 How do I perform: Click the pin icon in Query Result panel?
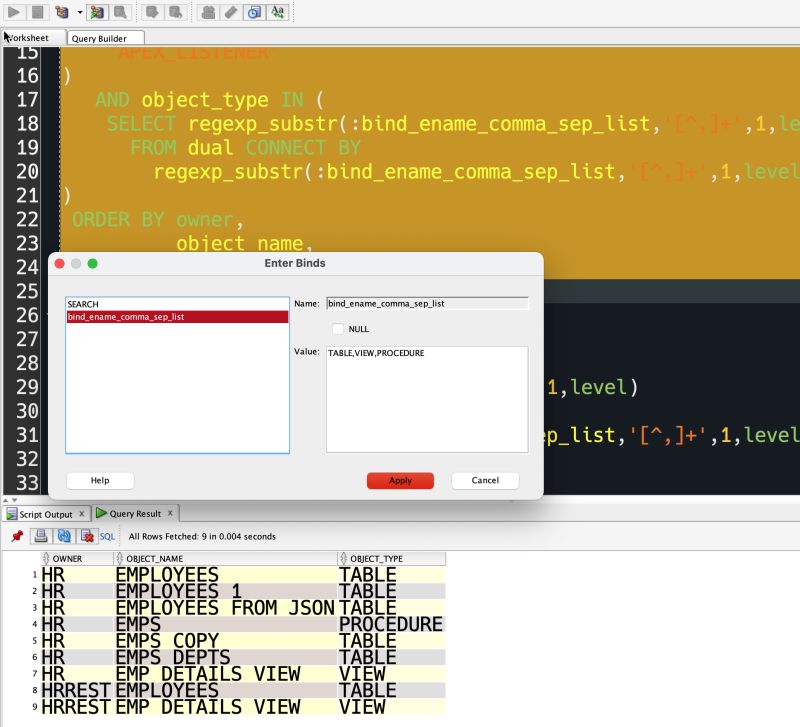point(15,536)
